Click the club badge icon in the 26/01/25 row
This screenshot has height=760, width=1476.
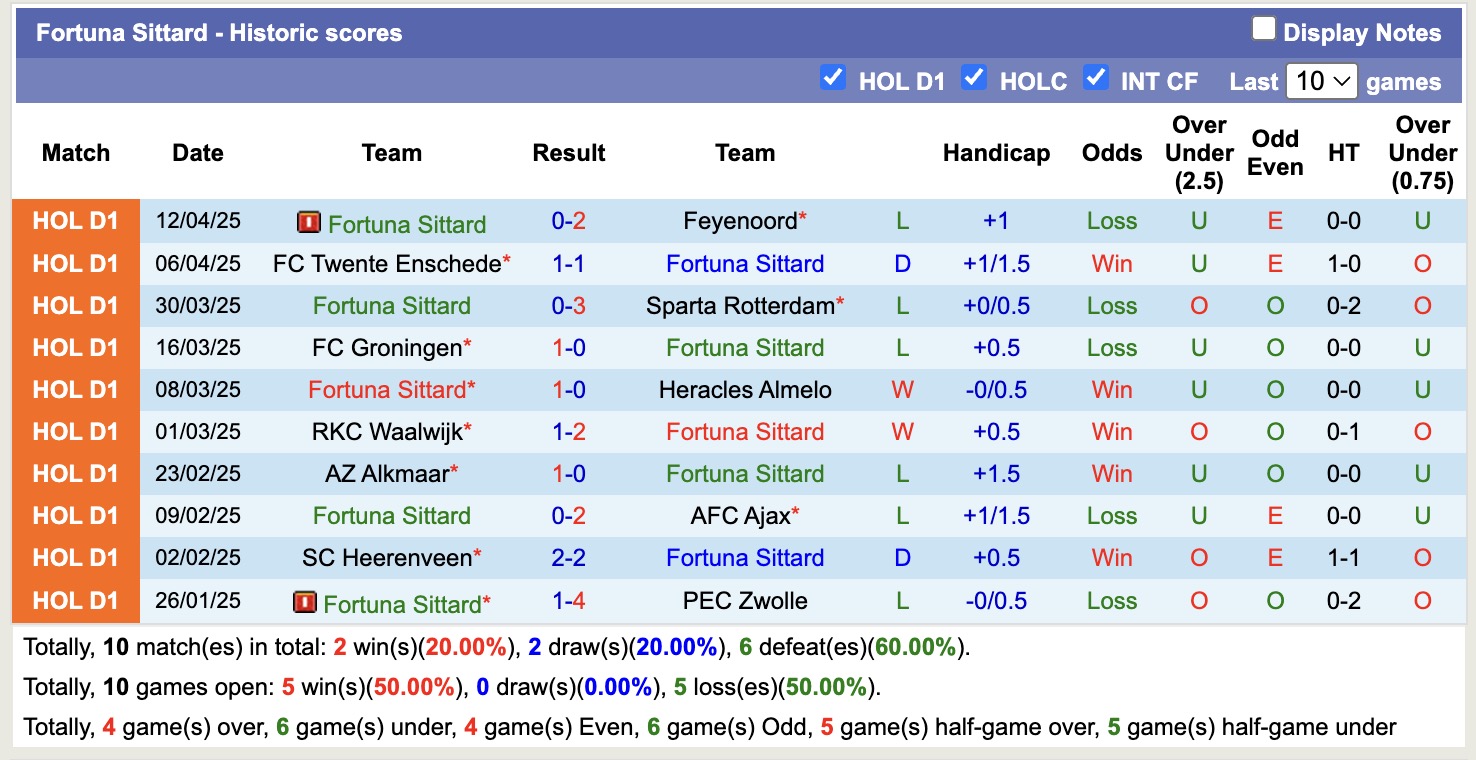[304, 600]
